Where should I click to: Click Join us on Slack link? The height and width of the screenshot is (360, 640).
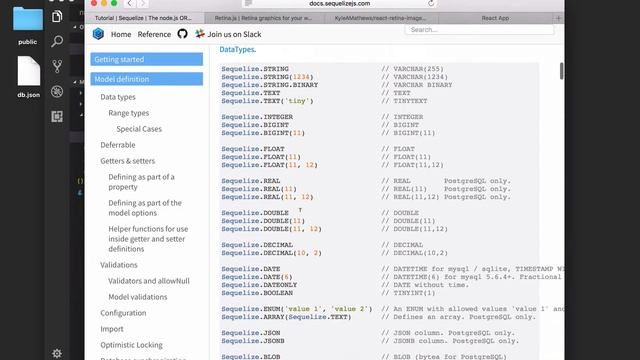pos(234,34)
